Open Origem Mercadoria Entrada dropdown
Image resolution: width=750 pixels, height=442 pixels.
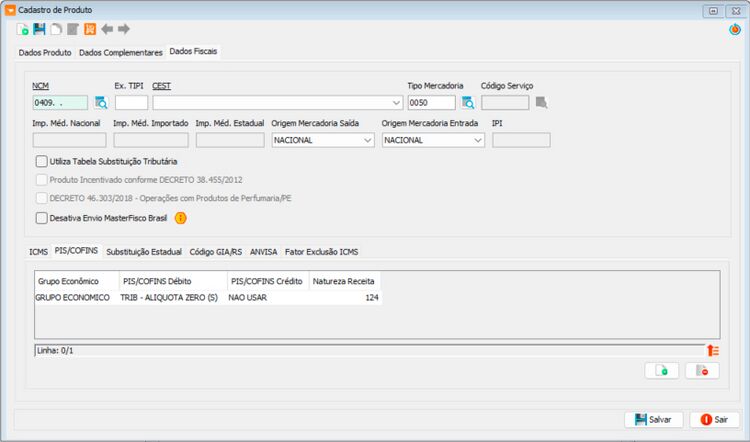pos(477,140)
